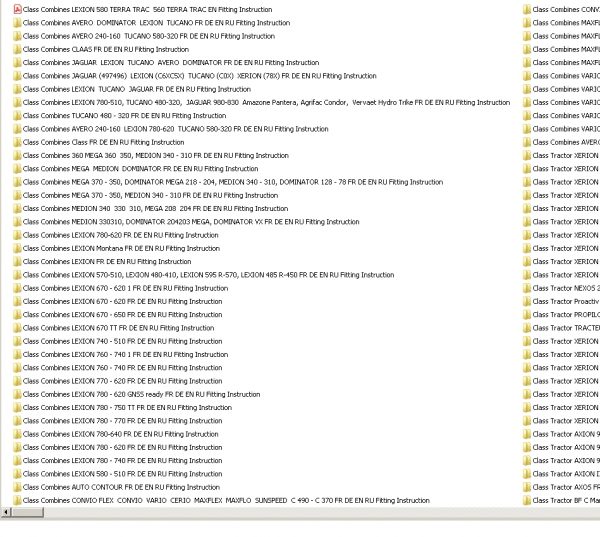Select 'Class Combines CONV' truncated entry in right column

click(x=566, y=9)
